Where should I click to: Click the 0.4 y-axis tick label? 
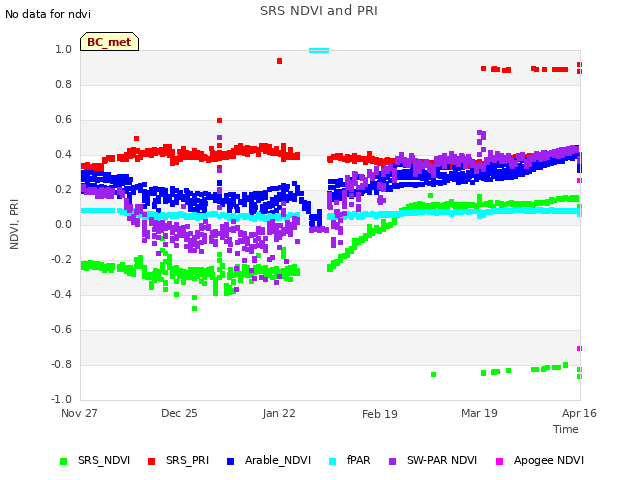pyautogui.click(x=63, y=154)
